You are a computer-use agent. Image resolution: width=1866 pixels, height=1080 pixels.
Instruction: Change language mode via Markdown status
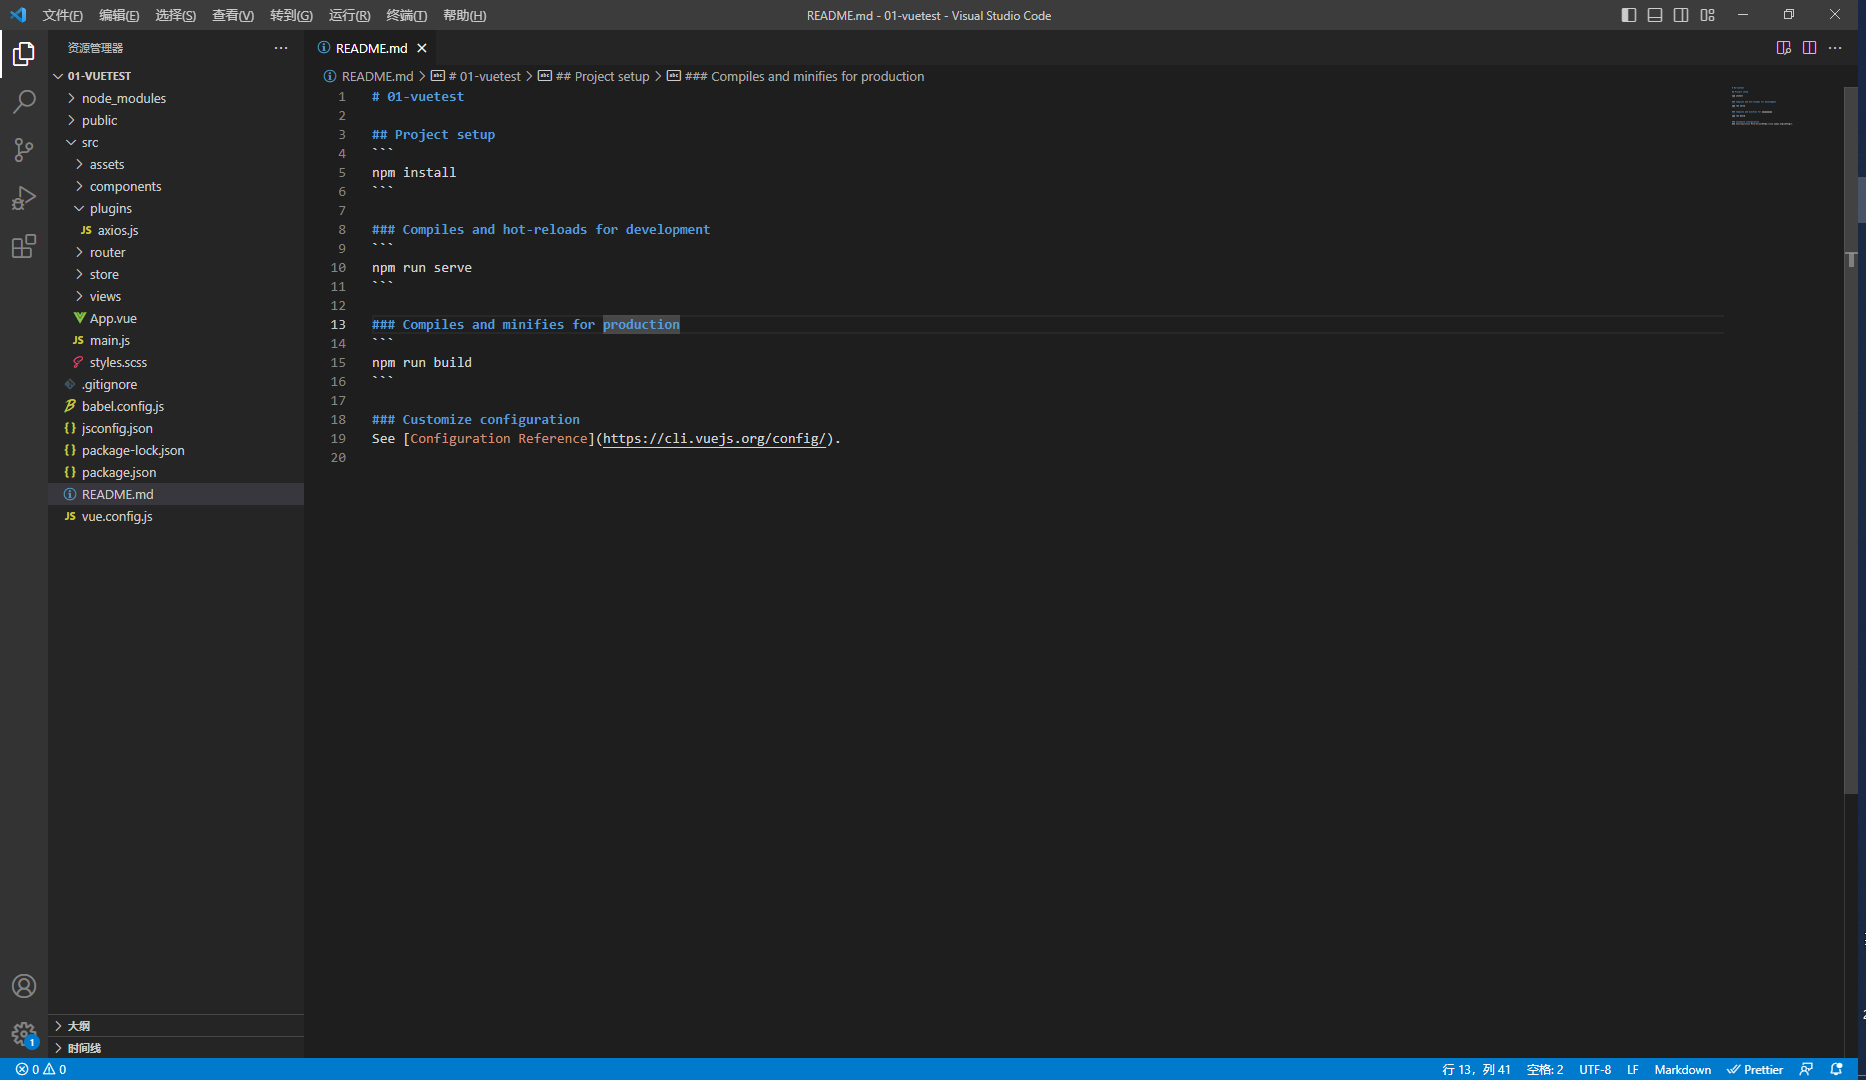(1682, 1069)
